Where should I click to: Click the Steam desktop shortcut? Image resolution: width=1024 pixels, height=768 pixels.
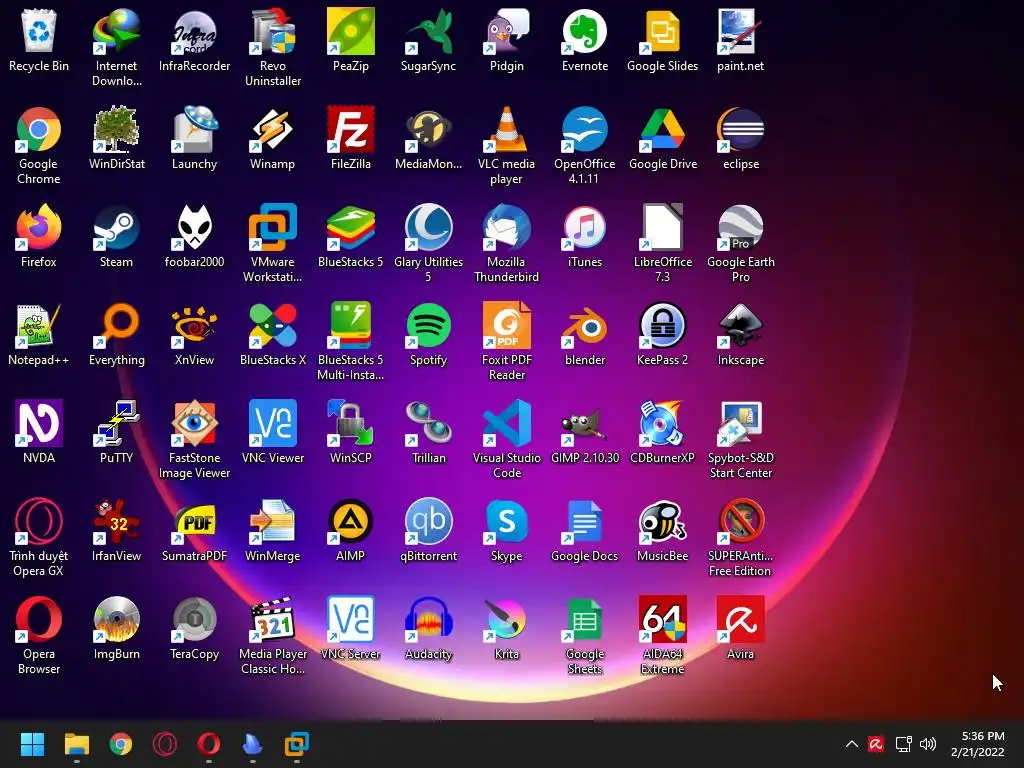pyautogui.click(x=116, y=227)
